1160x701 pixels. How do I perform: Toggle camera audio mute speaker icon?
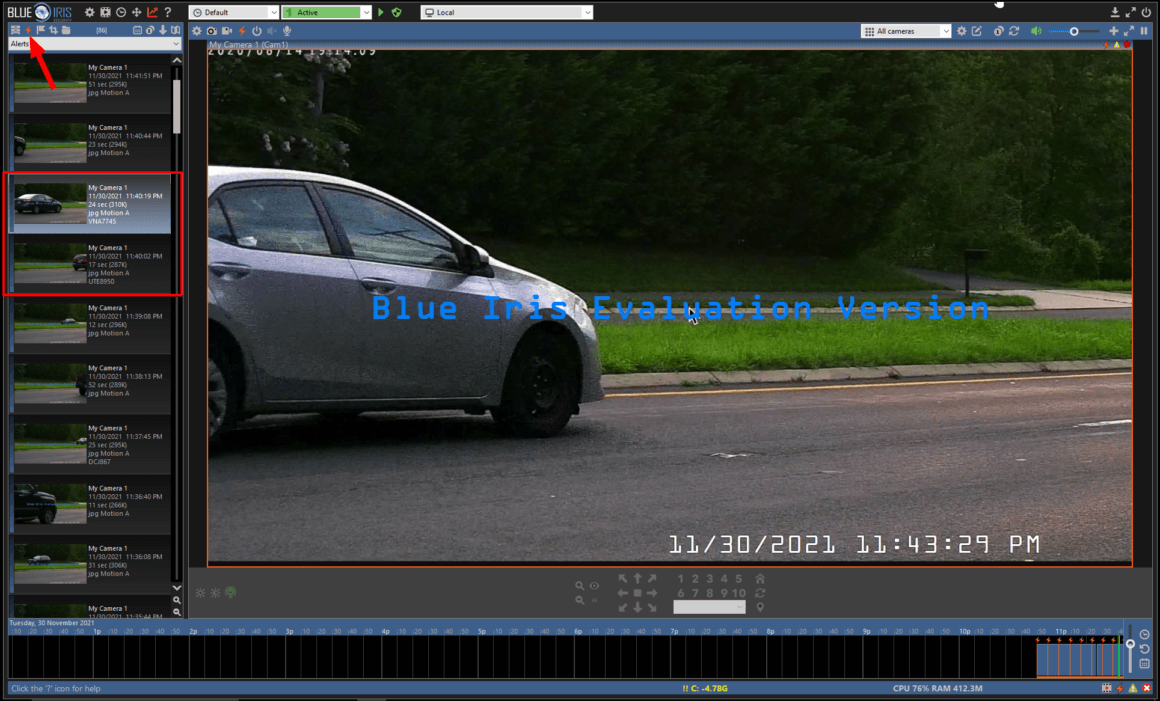click(272, 31)
